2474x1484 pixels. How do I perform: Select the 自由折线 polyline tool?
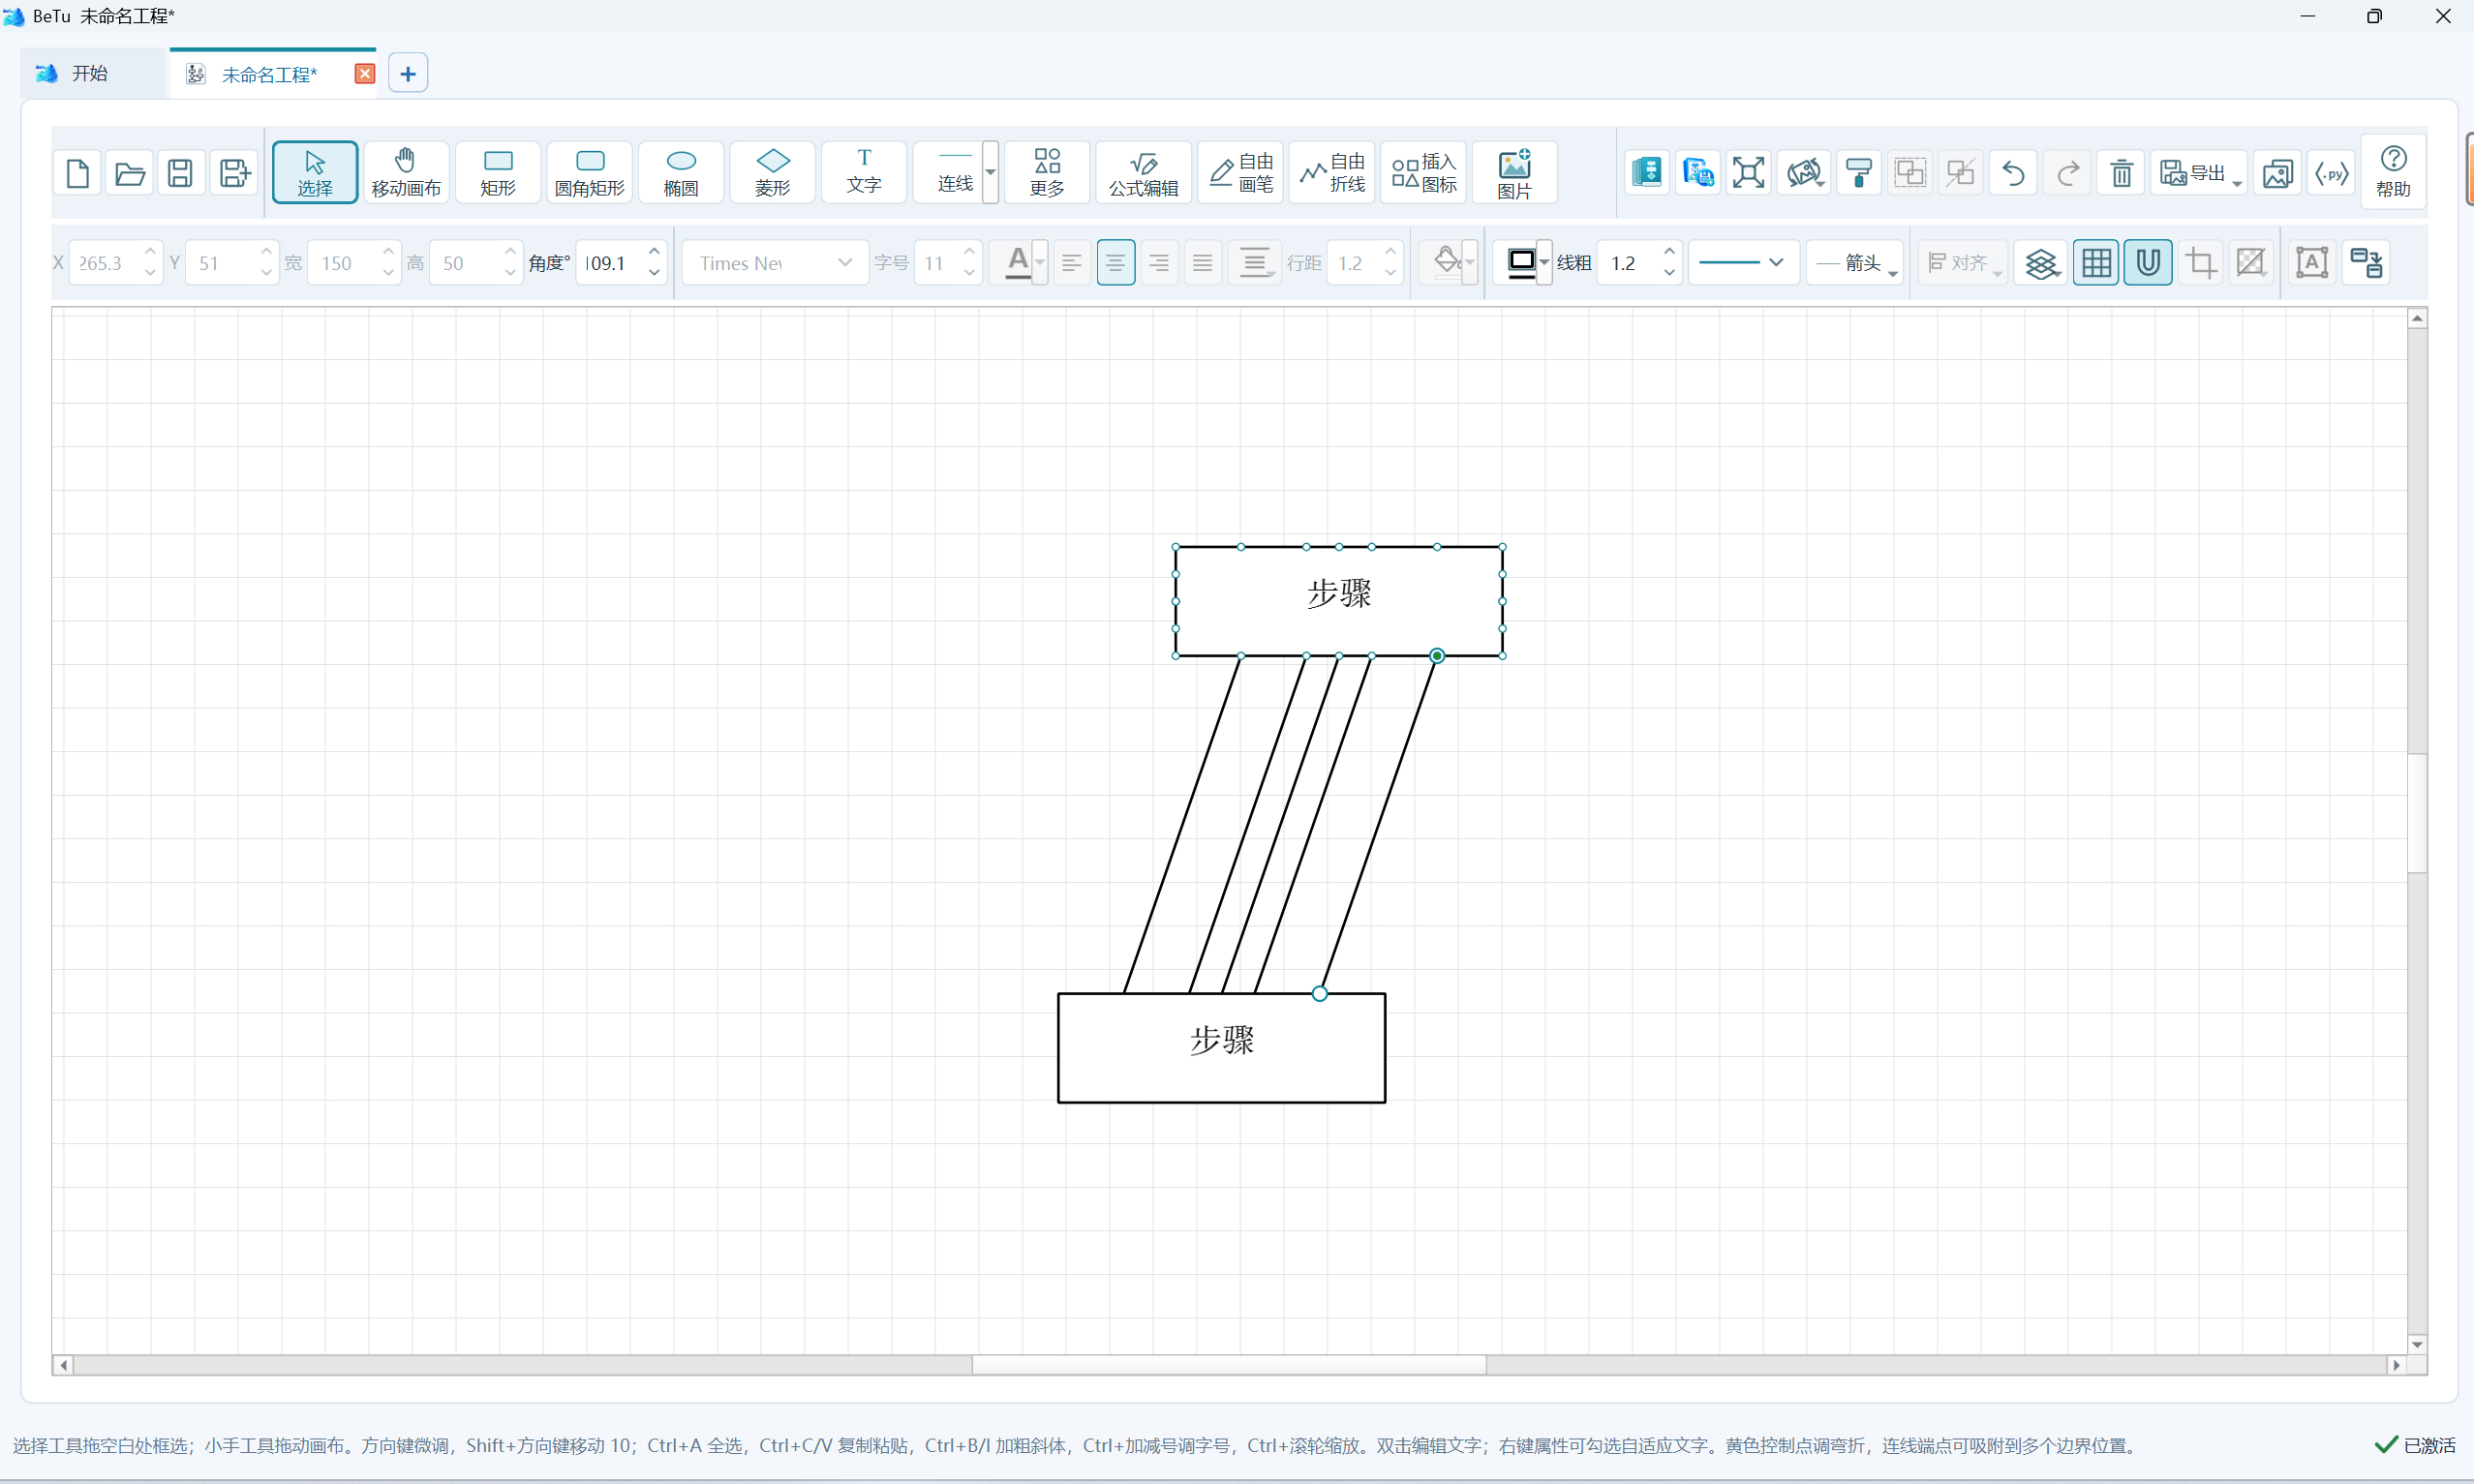point(1332,173)
